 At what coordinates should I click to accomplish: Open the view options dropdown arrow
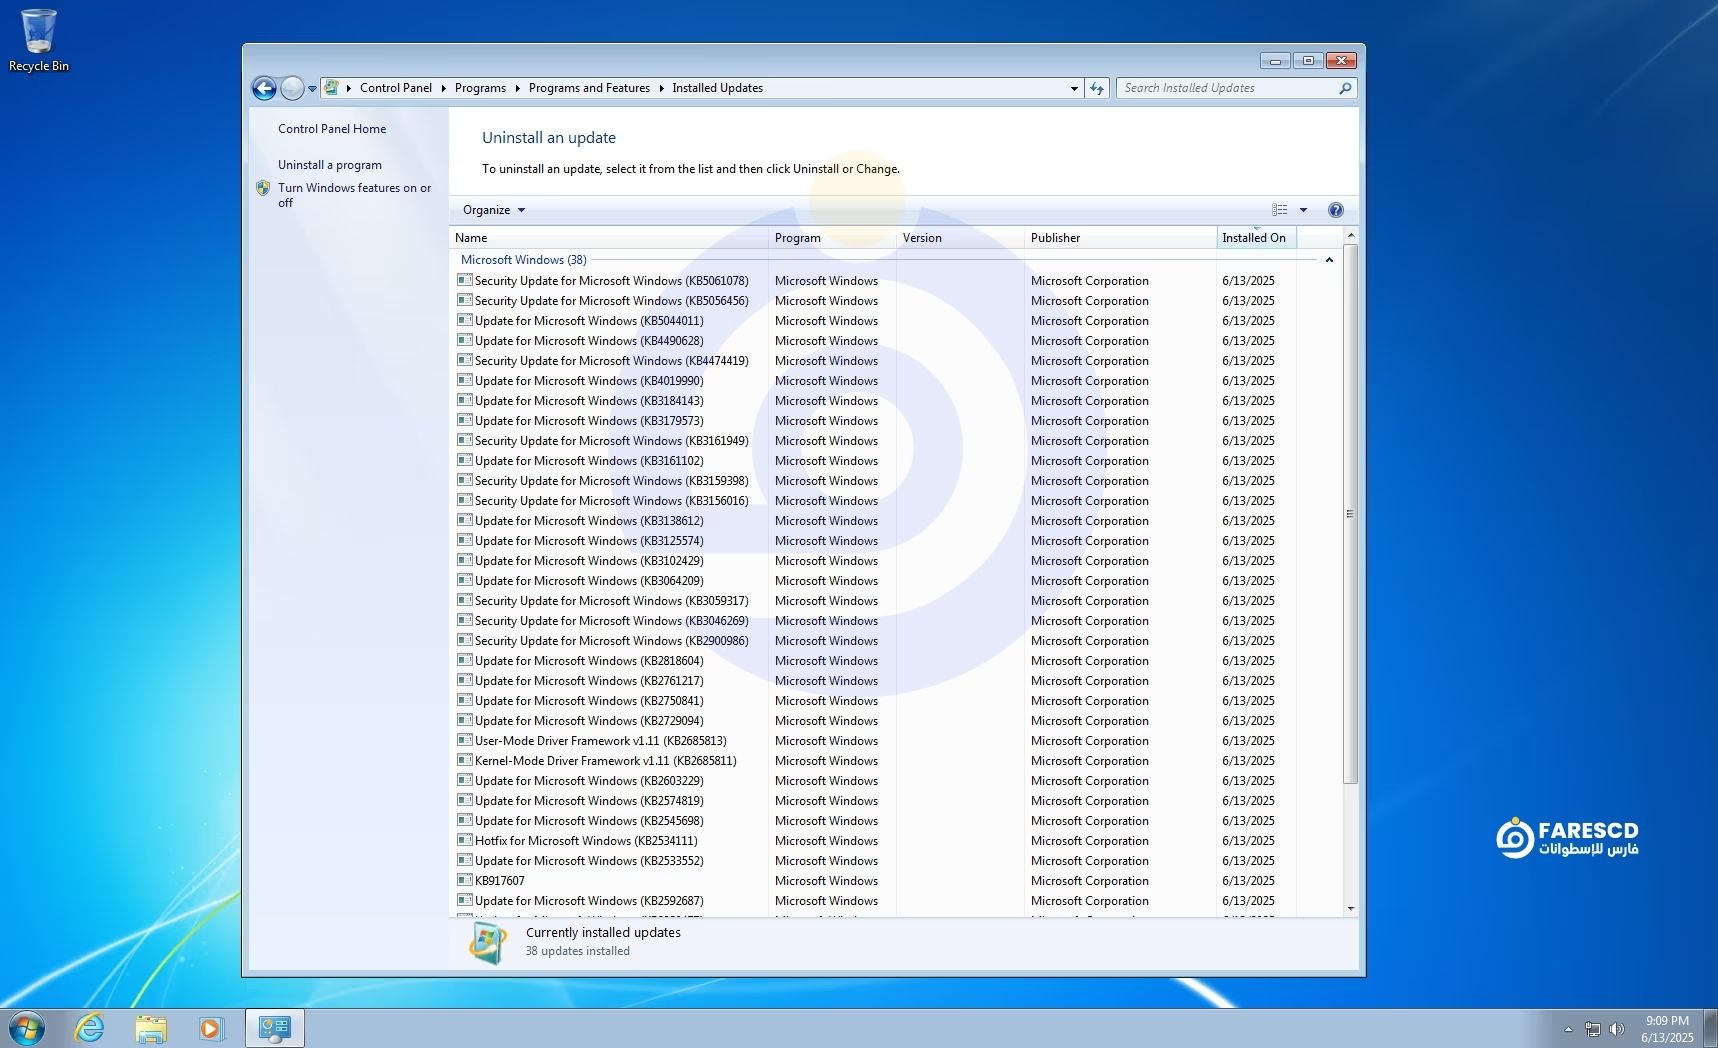(1303, 210)
